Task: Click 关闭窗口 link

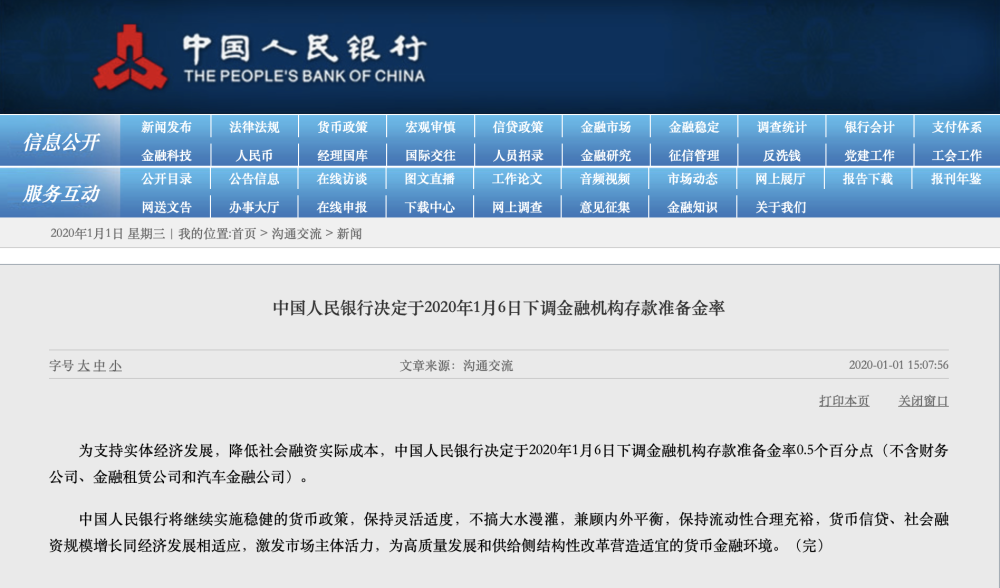Action: (923, 401)
